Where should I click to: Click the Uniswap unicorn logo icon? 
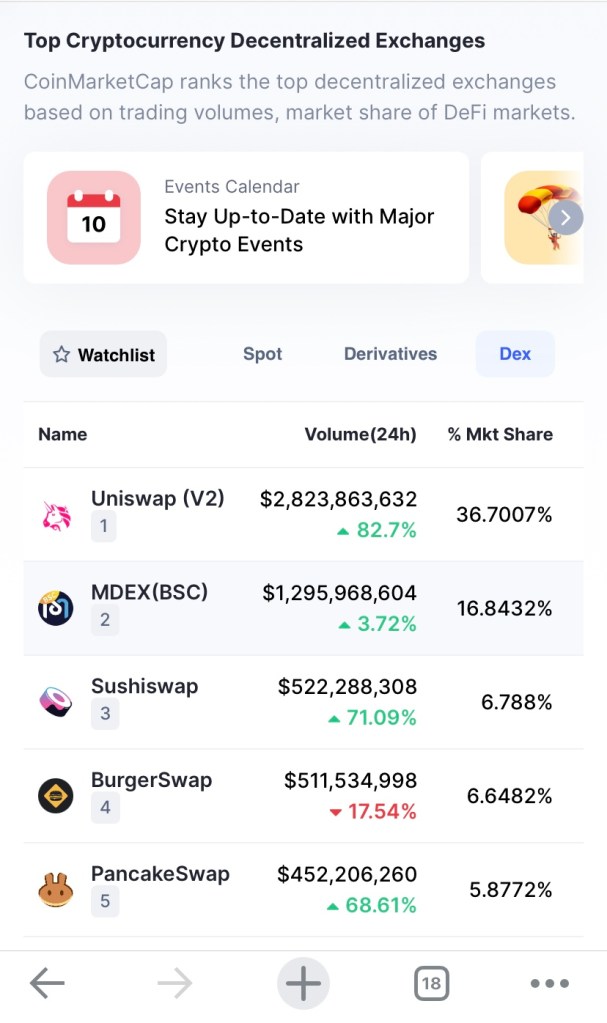(x=56, y=515)
